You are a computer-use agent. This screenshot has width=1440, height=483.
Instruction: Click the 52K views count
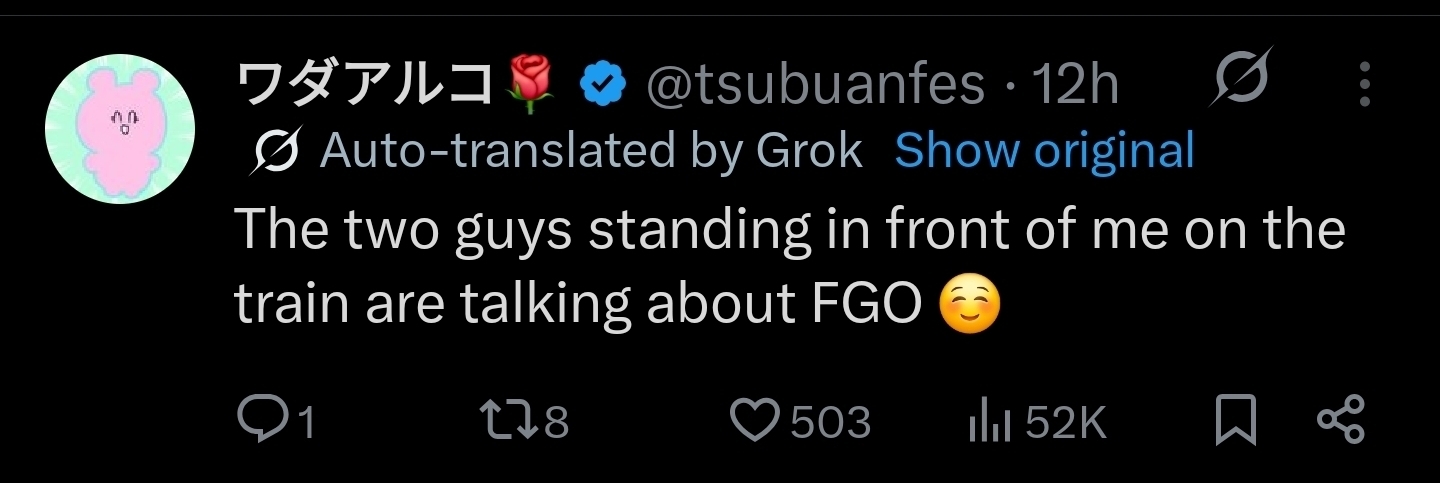click(x=1066, y=422)
